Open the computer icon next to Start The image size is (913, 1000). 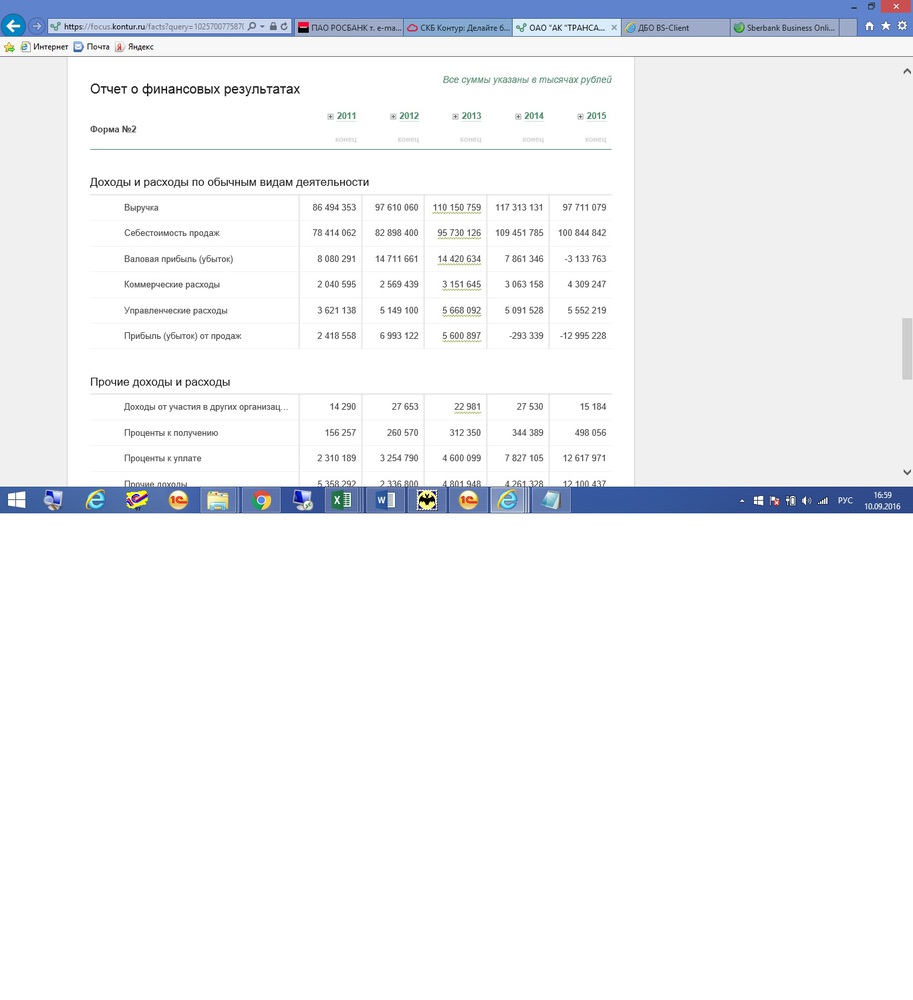pos(54,501)
